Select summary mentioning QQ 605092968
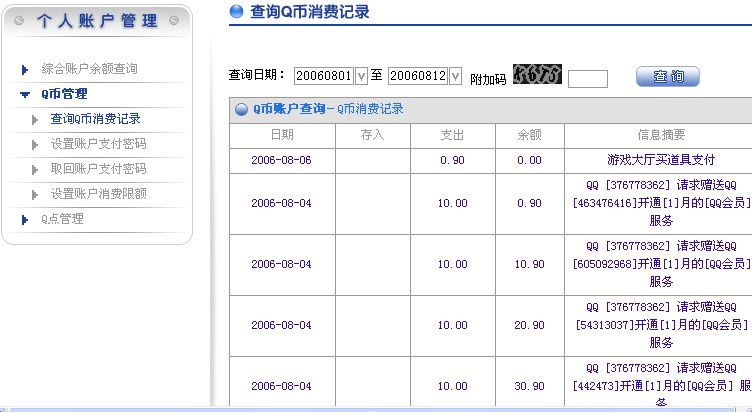 (661, 264)
